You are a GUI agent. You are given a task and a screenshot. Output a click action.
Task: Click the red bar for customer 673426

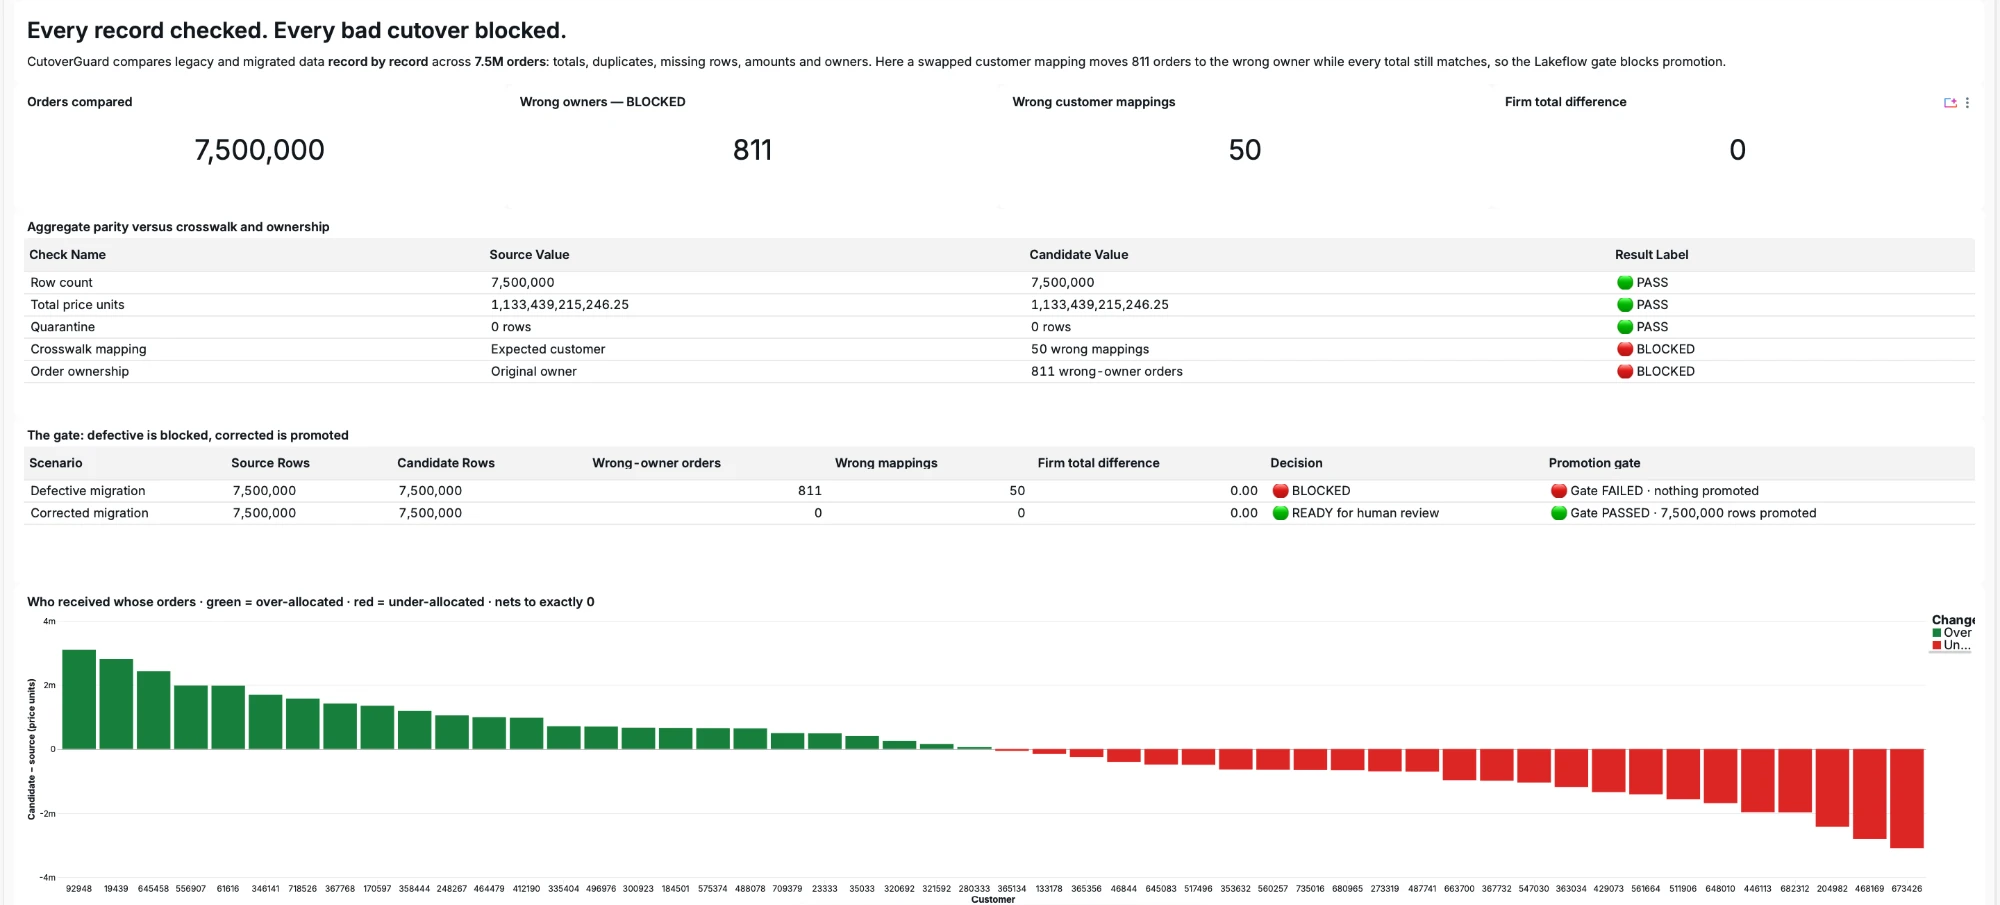point(1907,799)
